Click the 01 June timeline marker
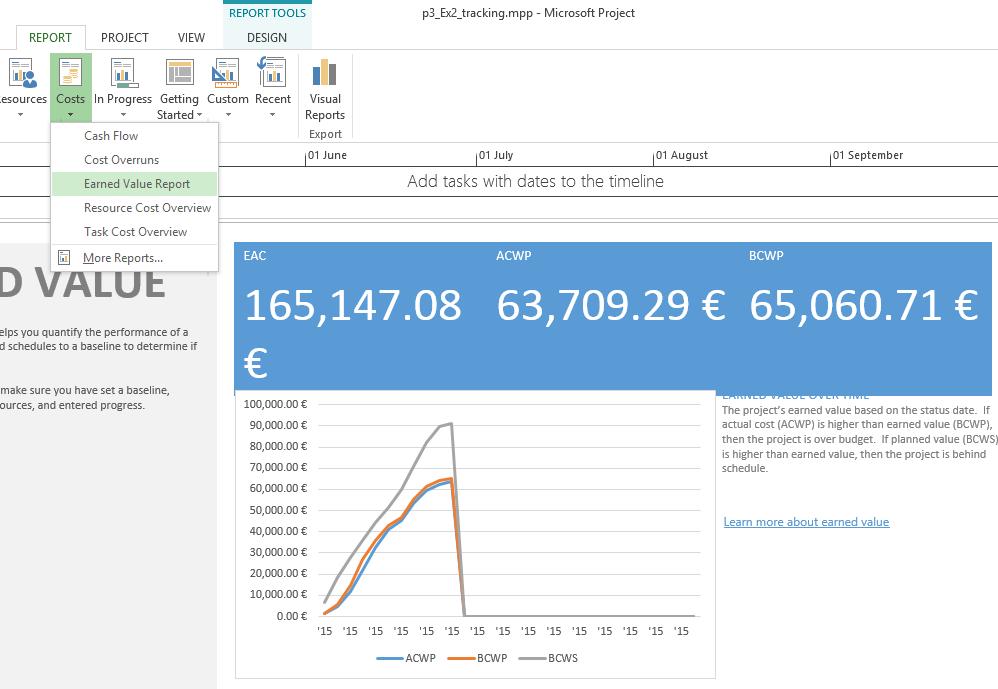This screenshot has height=689, width=998. point(327,155)
